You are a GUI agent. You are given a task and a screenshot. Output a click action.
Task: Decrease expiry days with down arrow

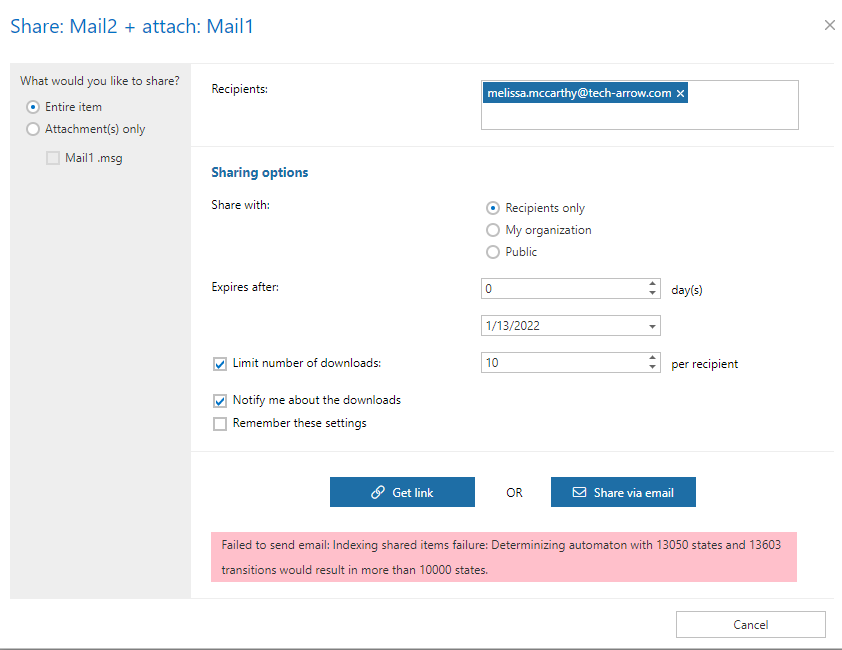(x=653, y=293)
